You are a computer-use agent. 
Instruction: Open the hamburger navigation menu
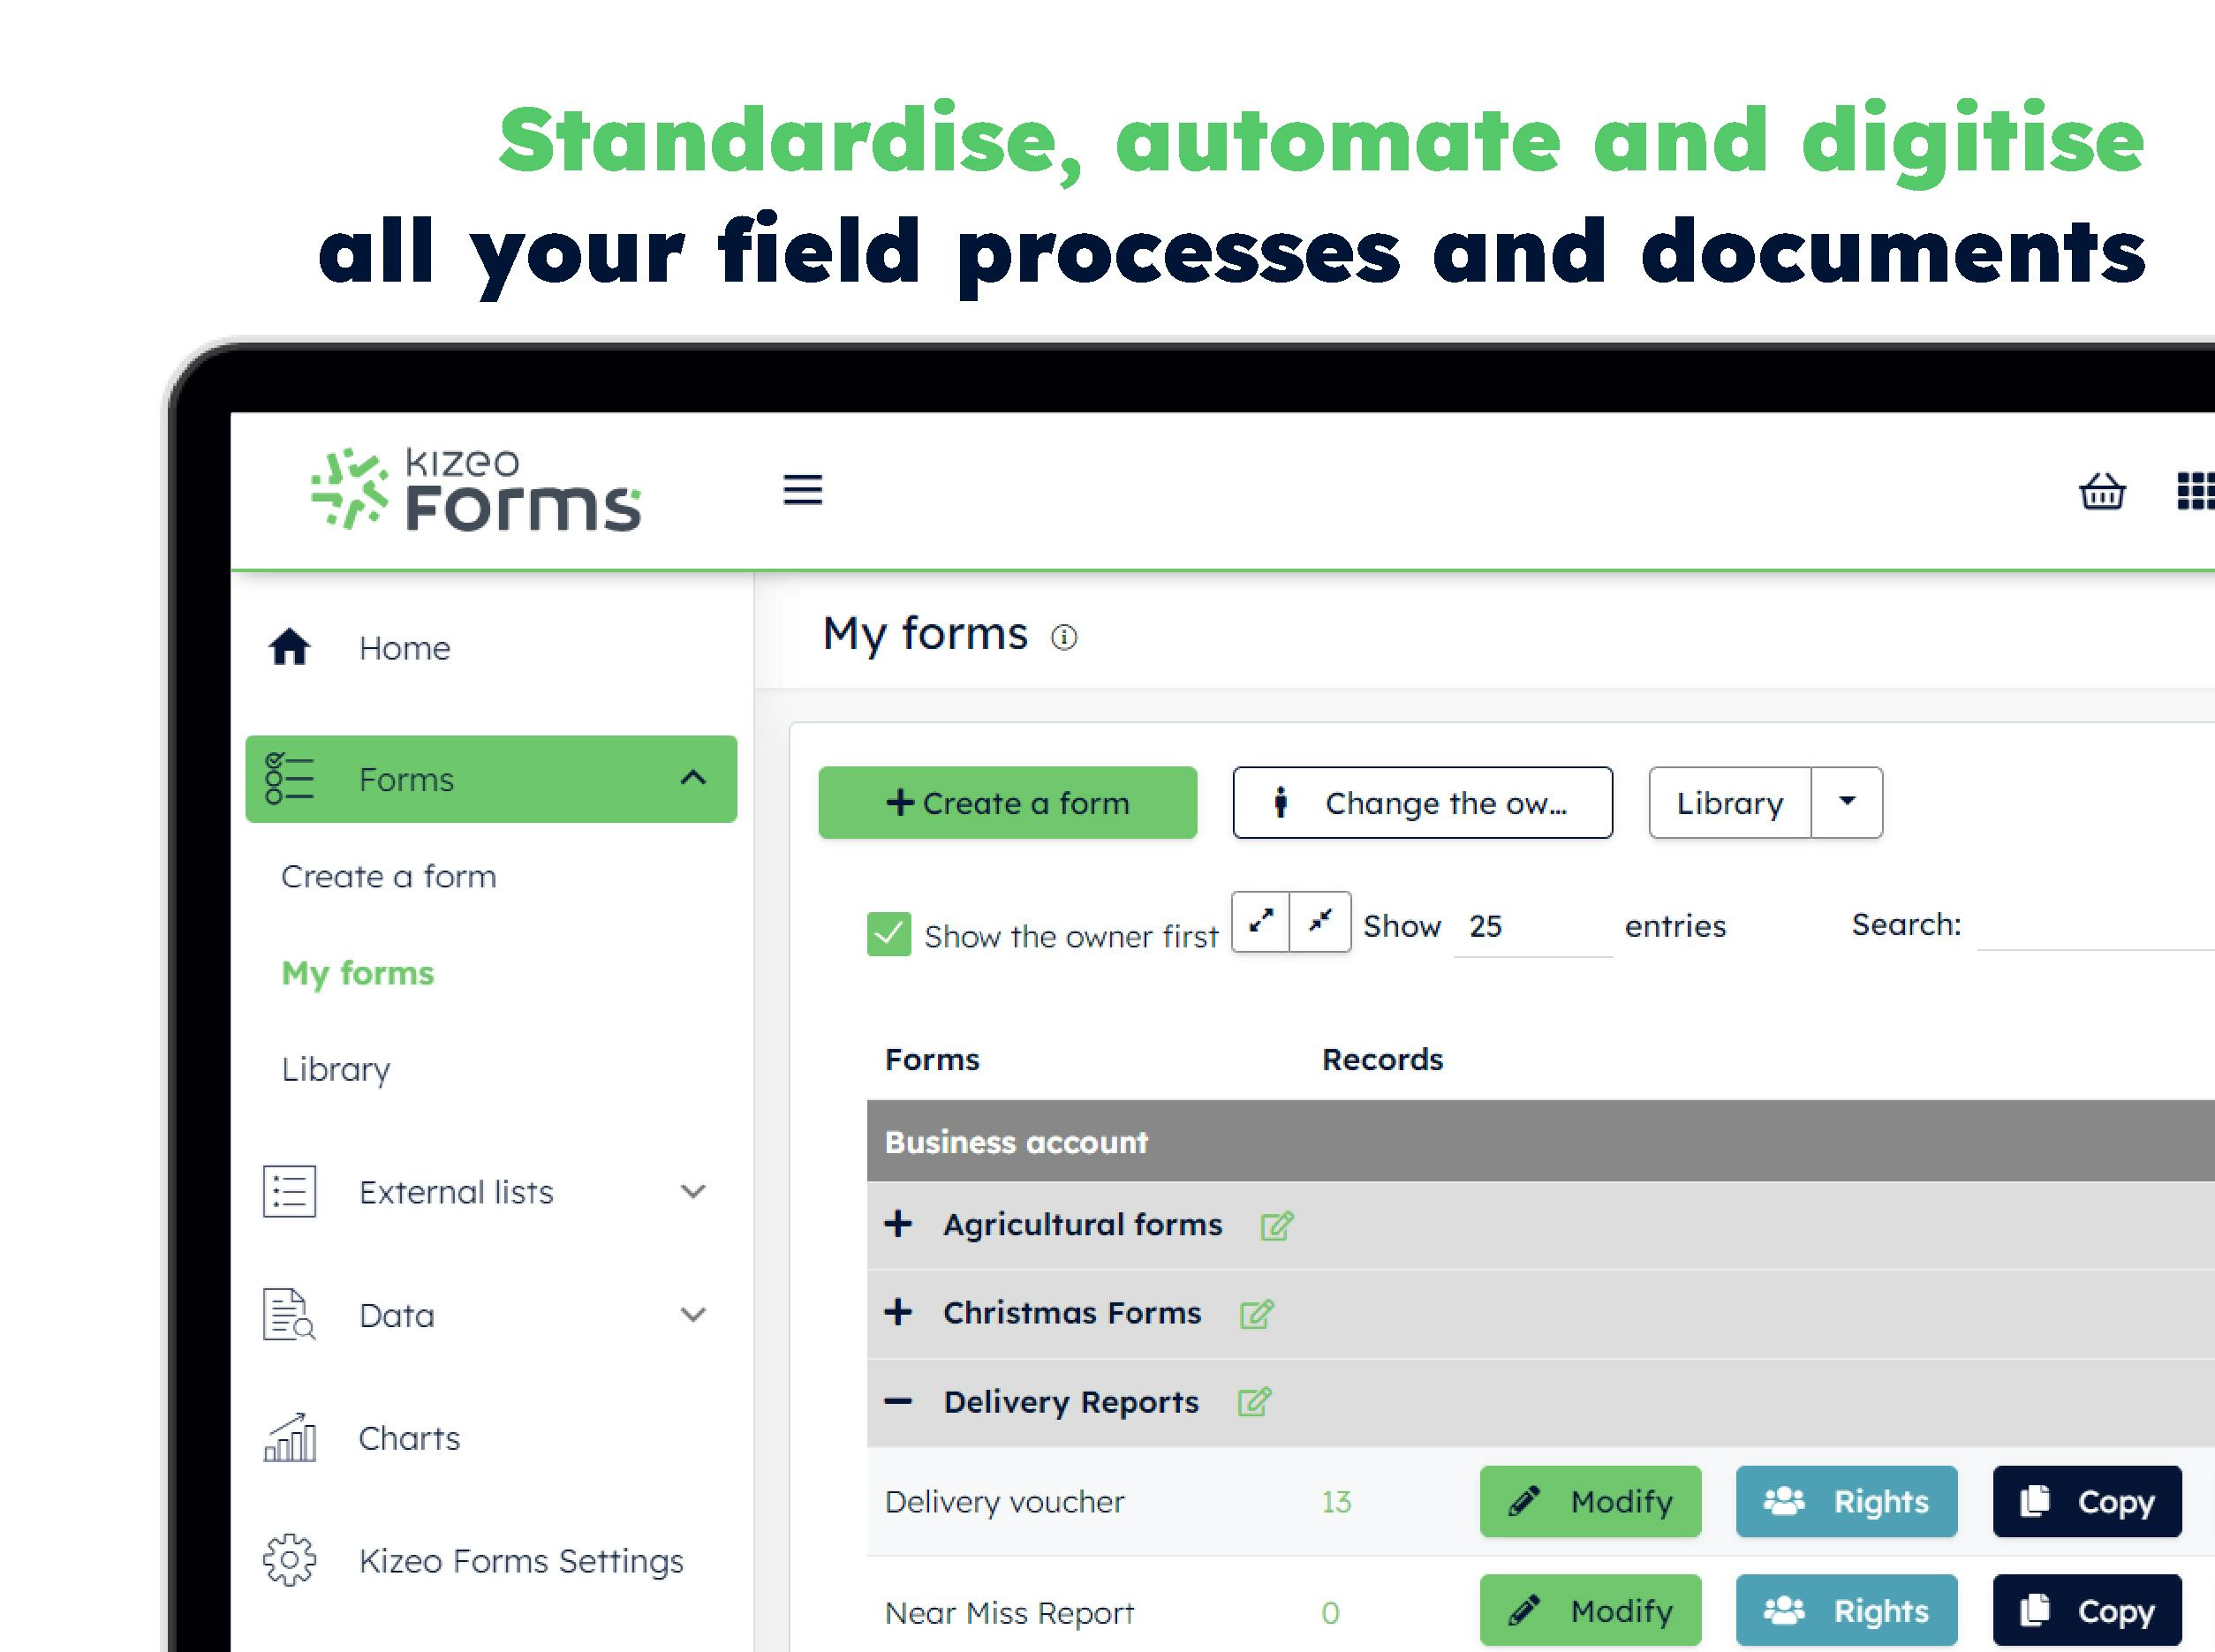(803, 490)
